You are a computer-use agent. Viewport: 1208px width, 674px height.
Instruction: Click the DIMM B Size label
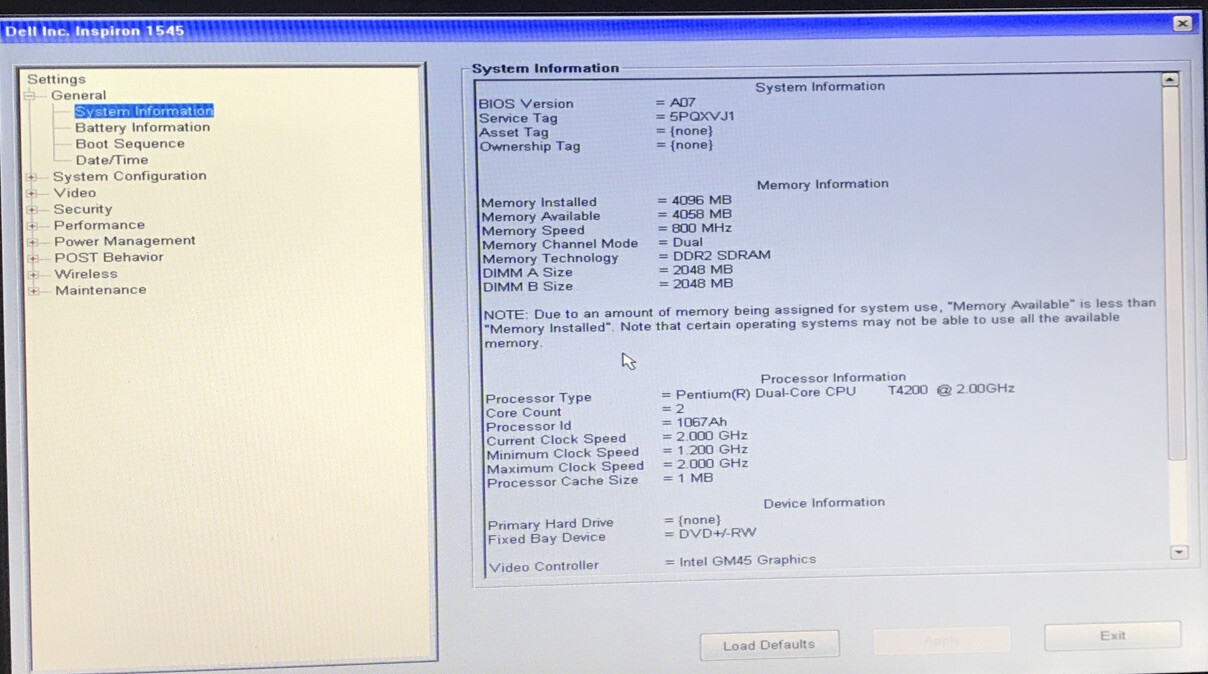click(x=528, y=287)
